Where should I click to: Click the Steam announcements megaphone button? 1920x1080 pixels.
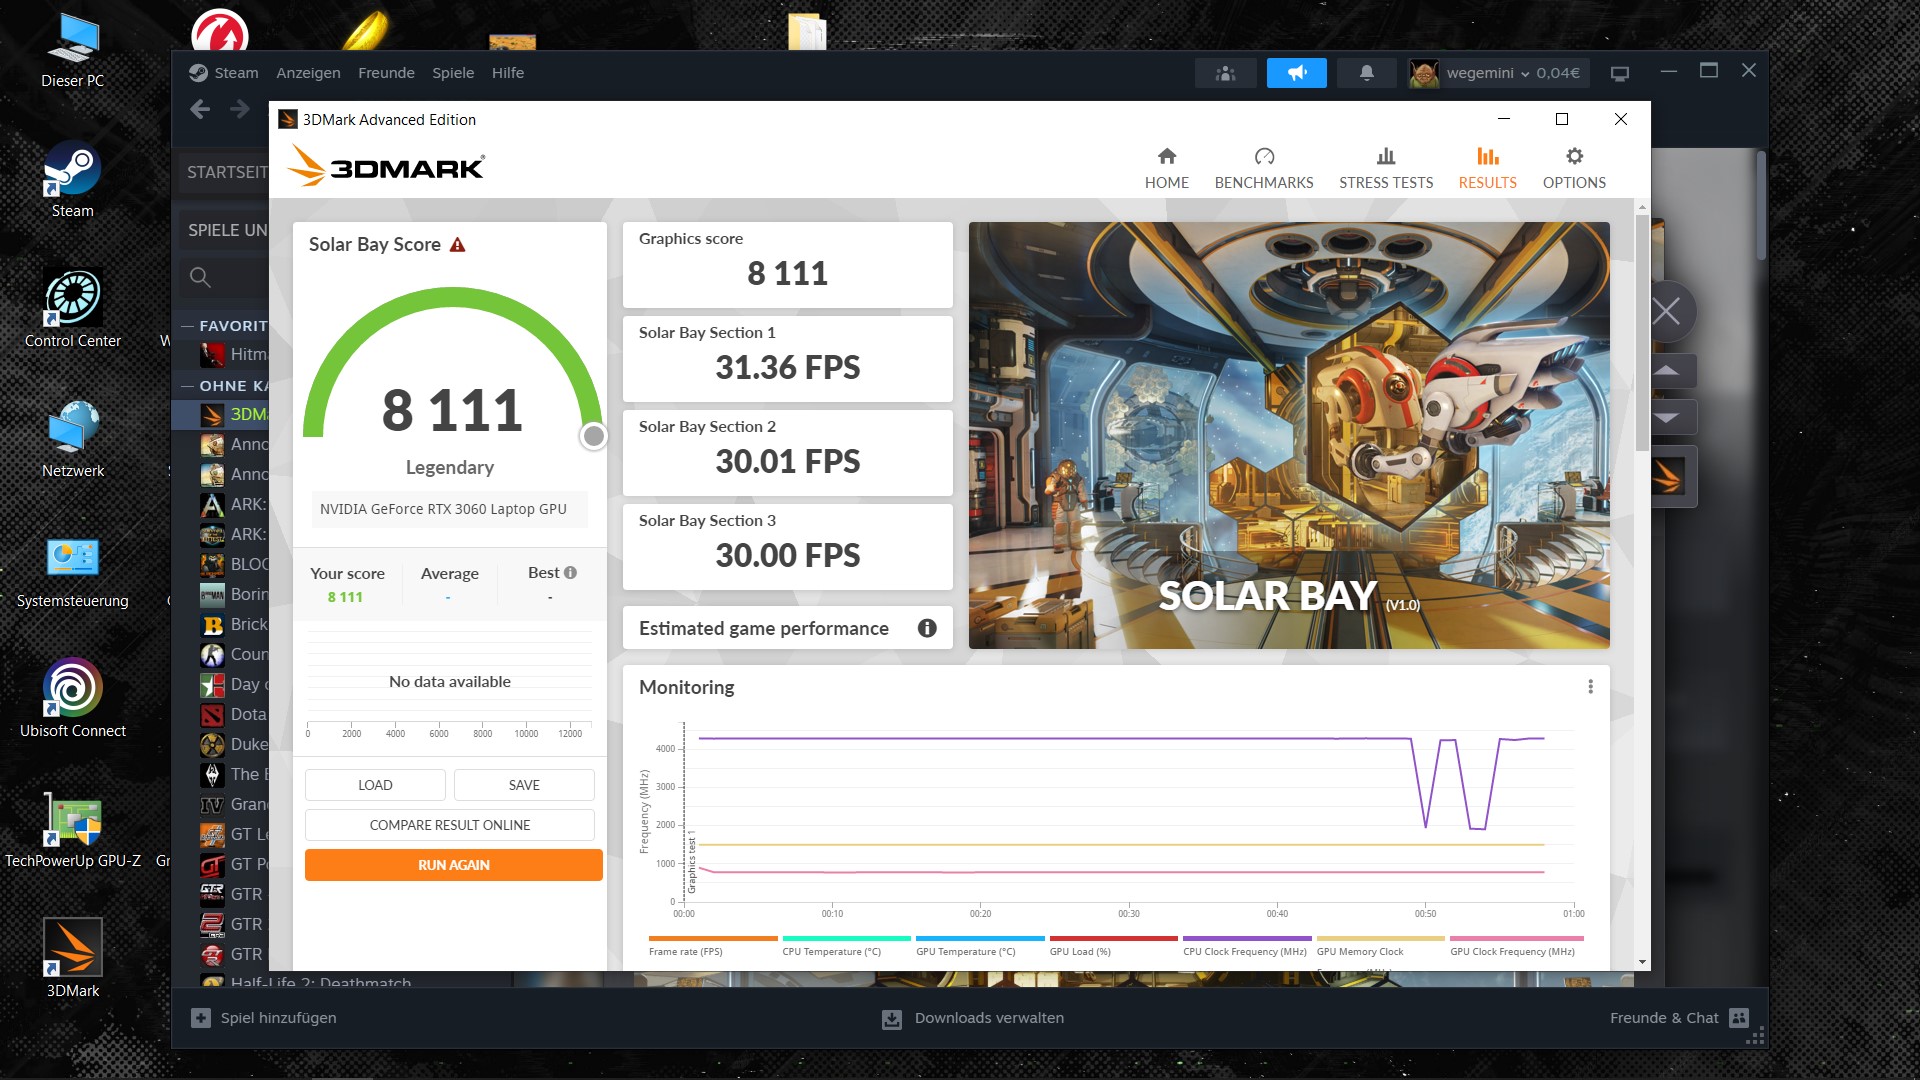click(x=1296, y=73)
